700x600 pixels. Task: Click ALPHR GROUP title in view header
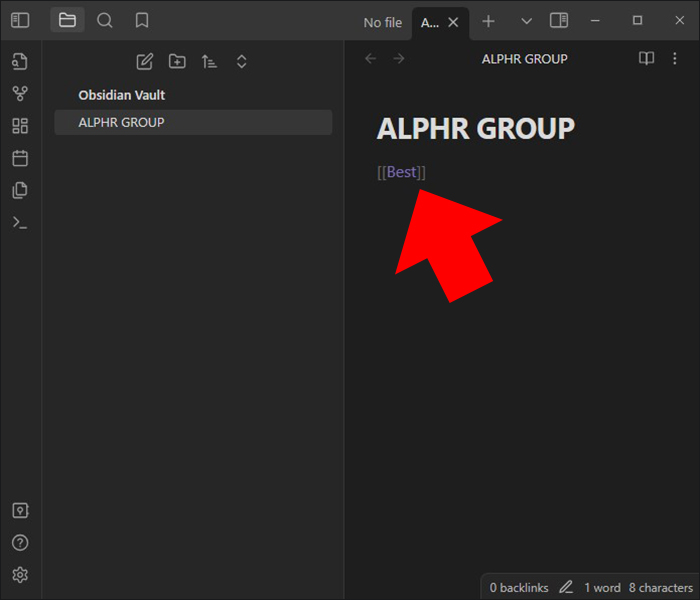[x=525, y=59]
